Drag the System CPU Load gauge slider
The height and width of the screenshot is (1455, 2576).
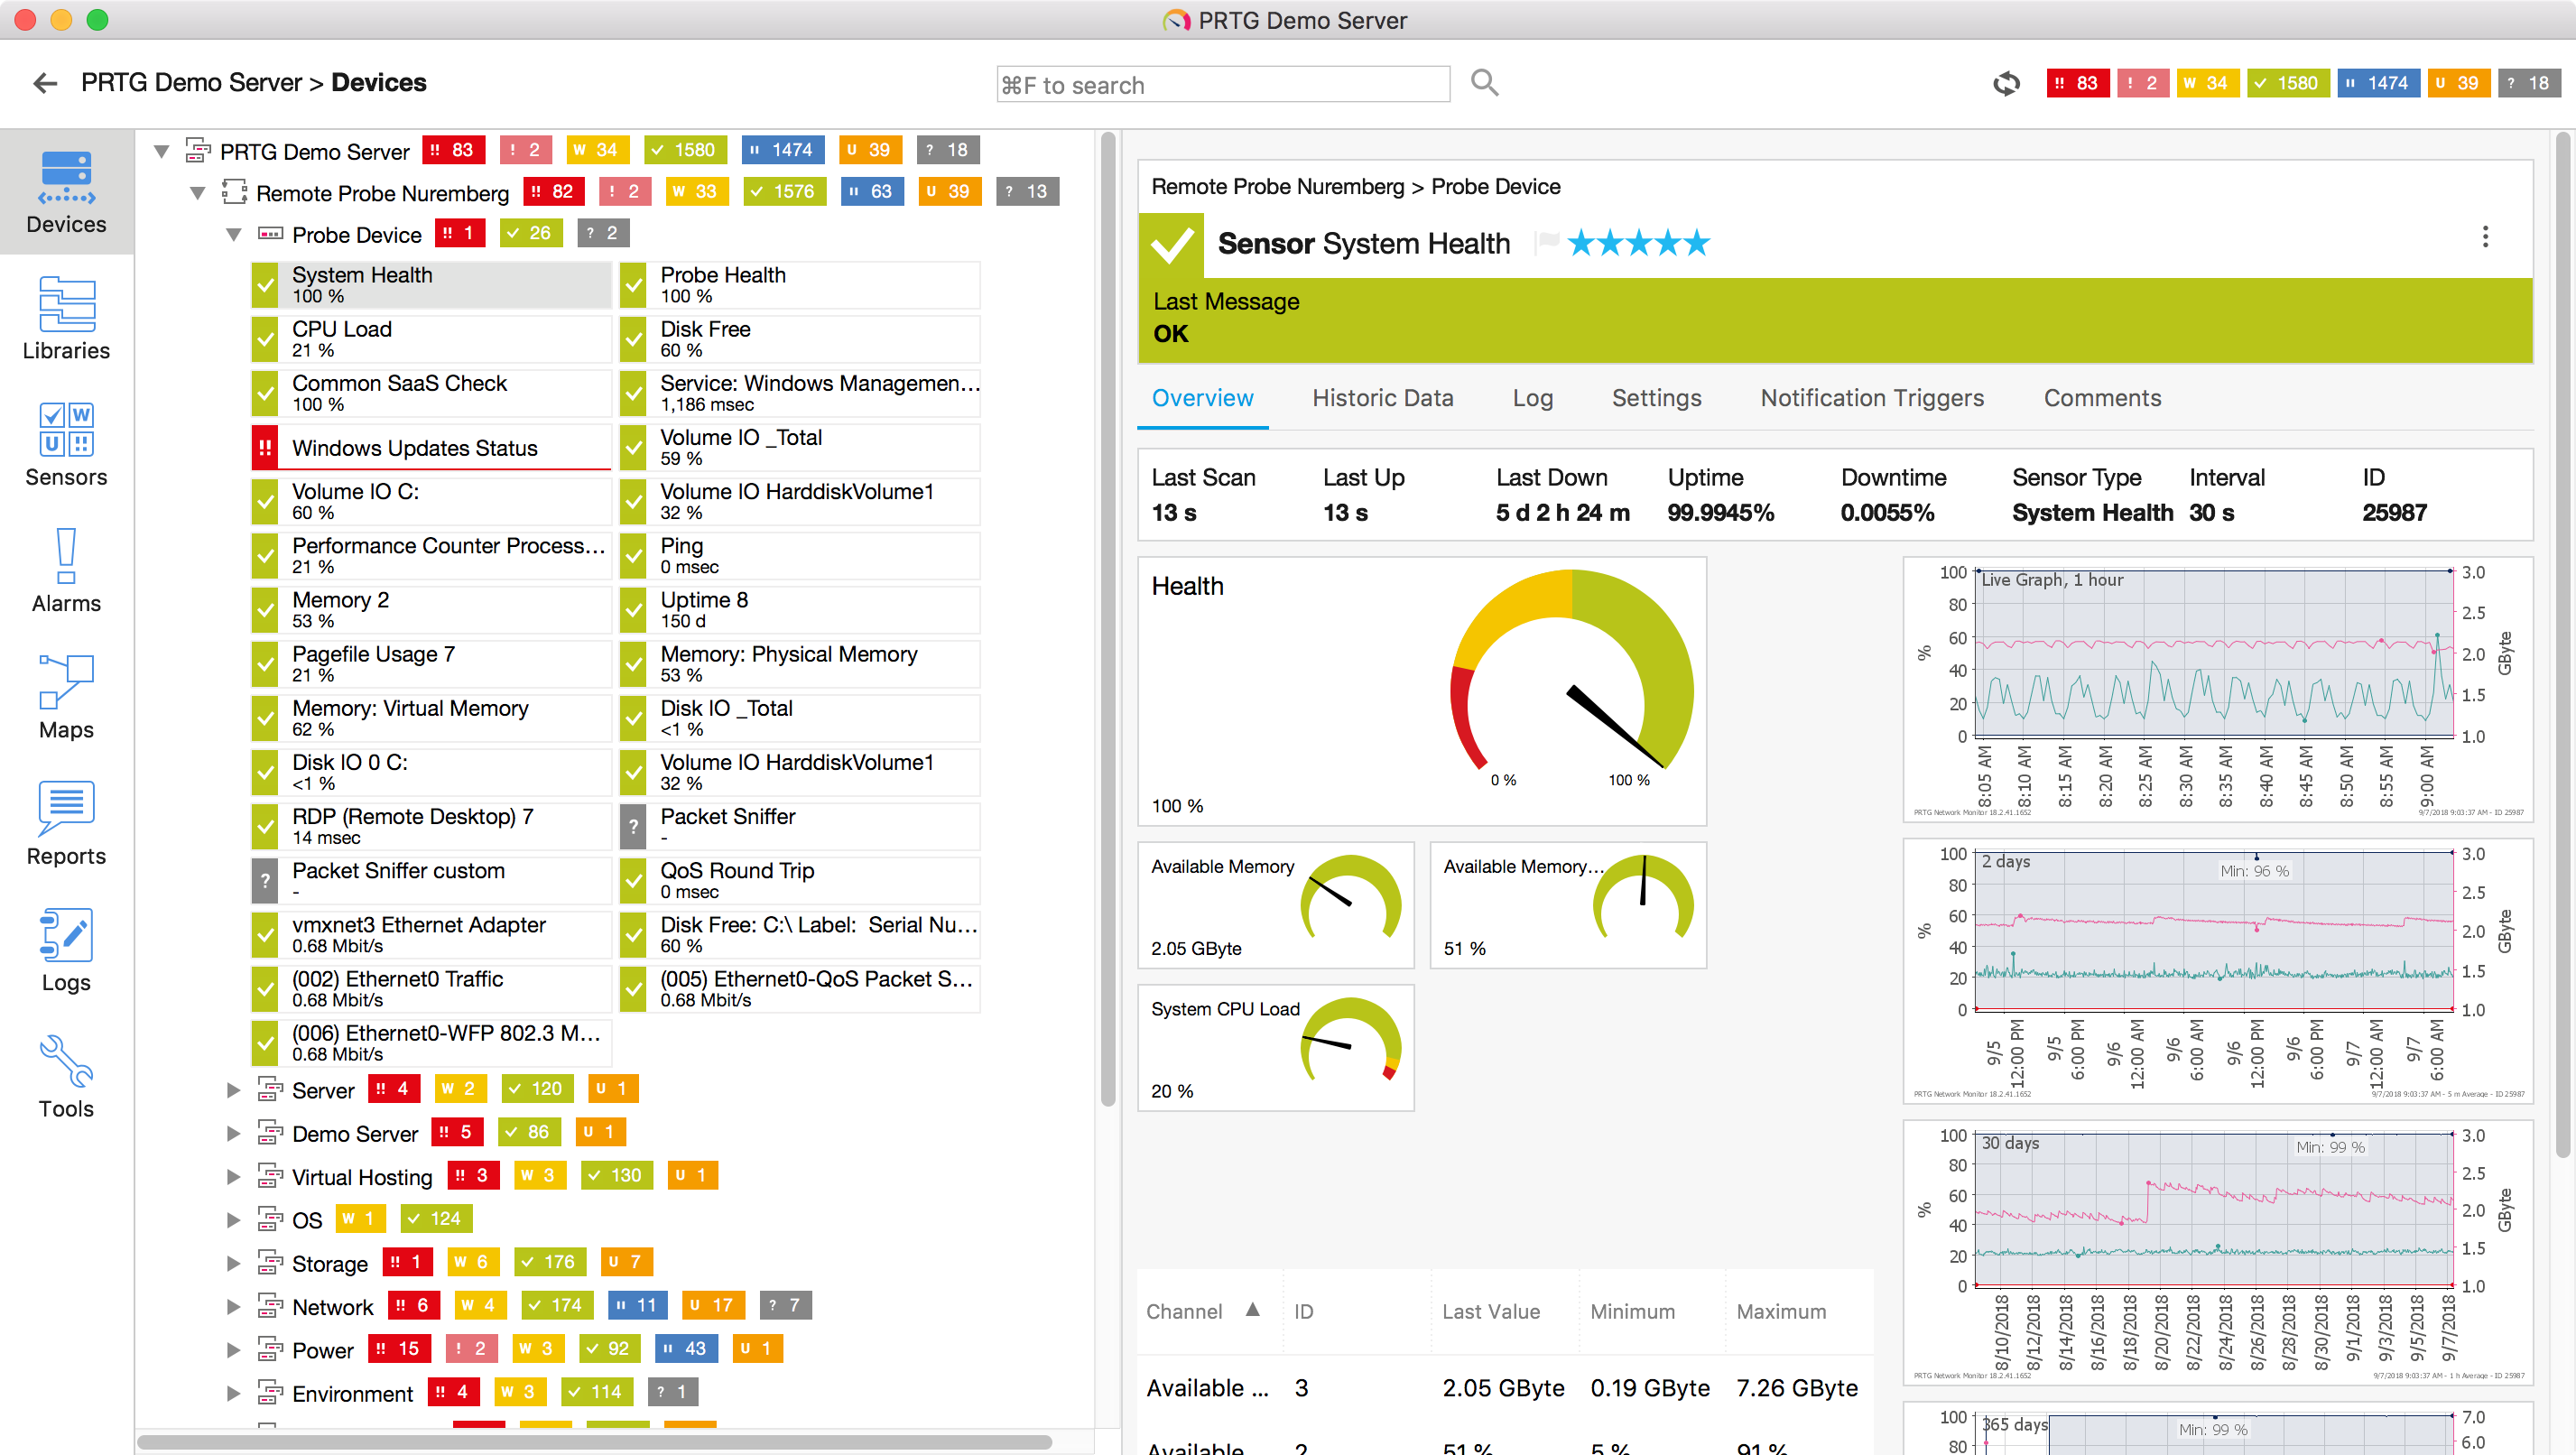click(x=1350, y=1044)
